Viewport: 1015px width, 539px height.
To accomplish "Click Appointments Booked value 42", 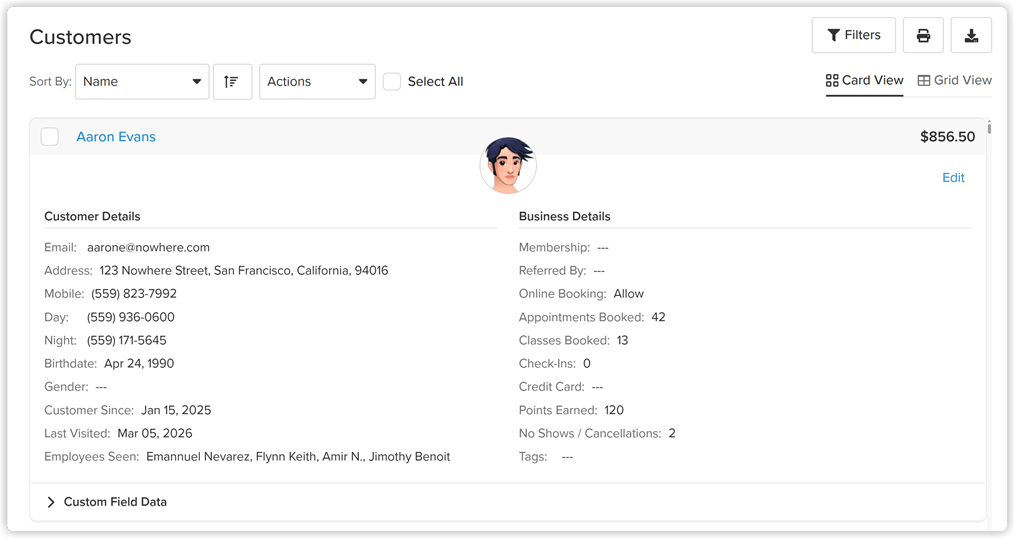I will pyautogui.click(x=658, y=317).
